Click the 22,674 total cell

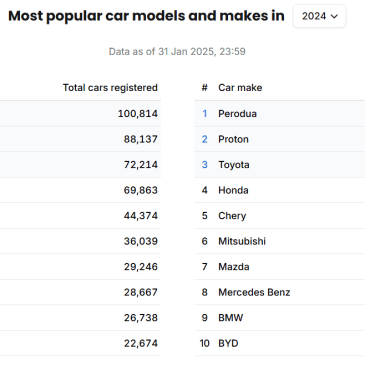[141, 343]
